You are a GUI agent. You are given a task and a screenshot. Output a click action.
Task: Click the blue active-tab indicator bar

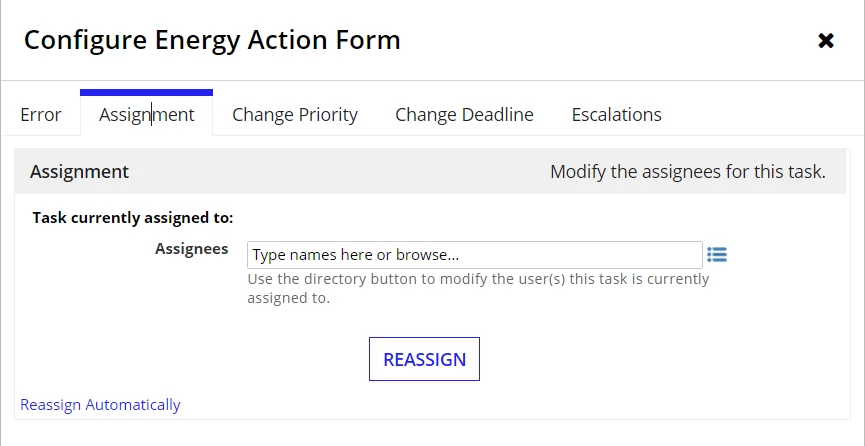146,93
